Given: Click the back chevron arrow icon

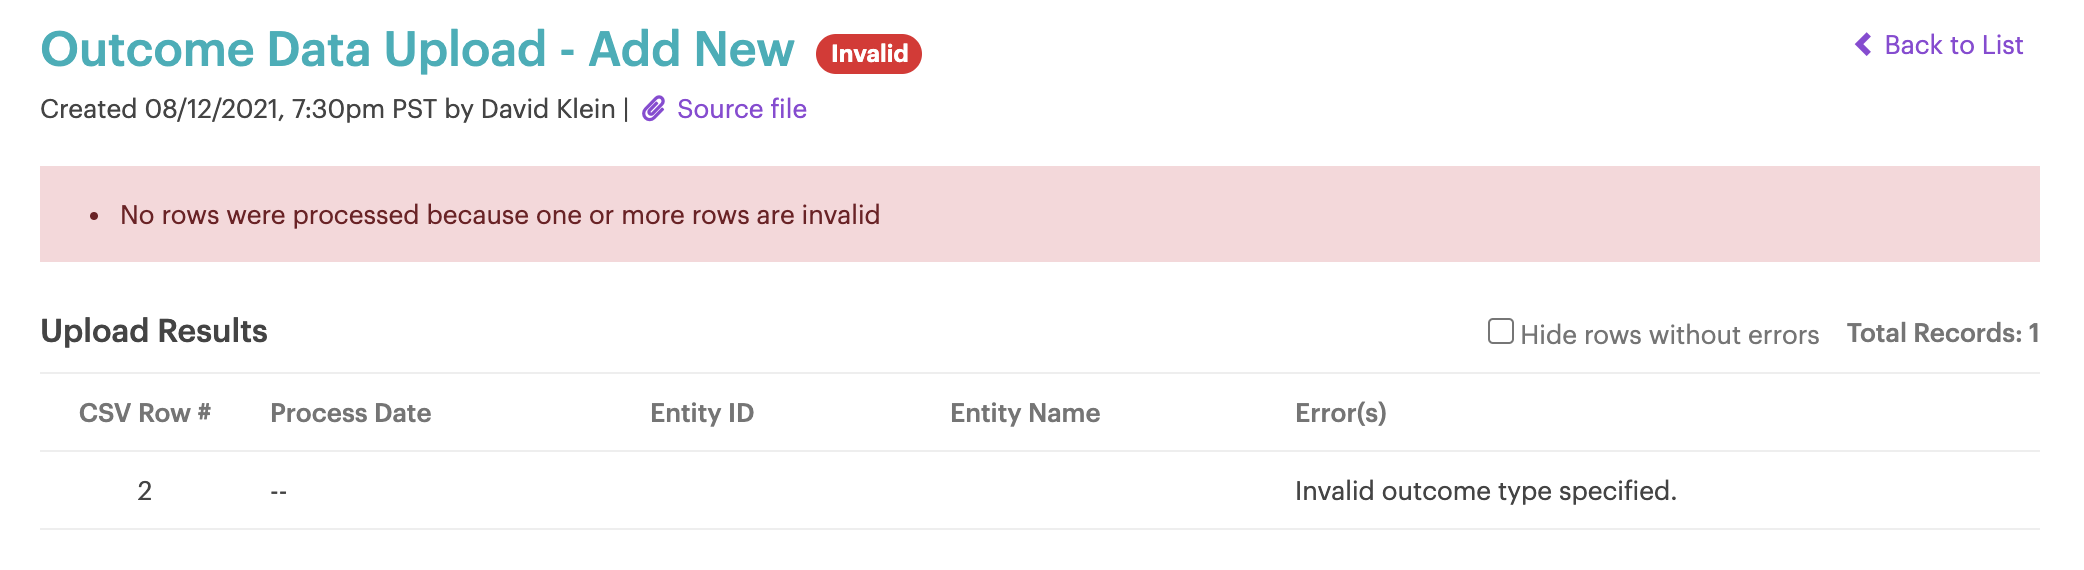Looking at the screenshot, I should [x=1863, y=45].
